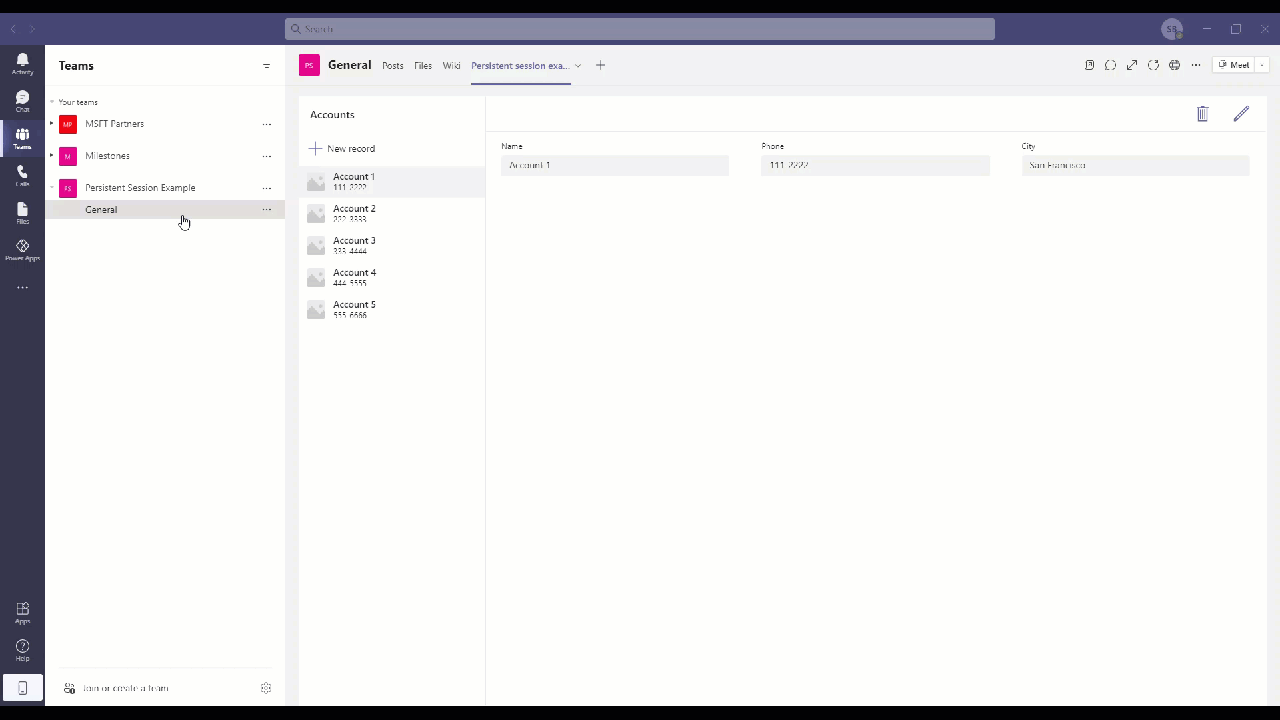Pop out the tab in a new window

(1089, 65)
